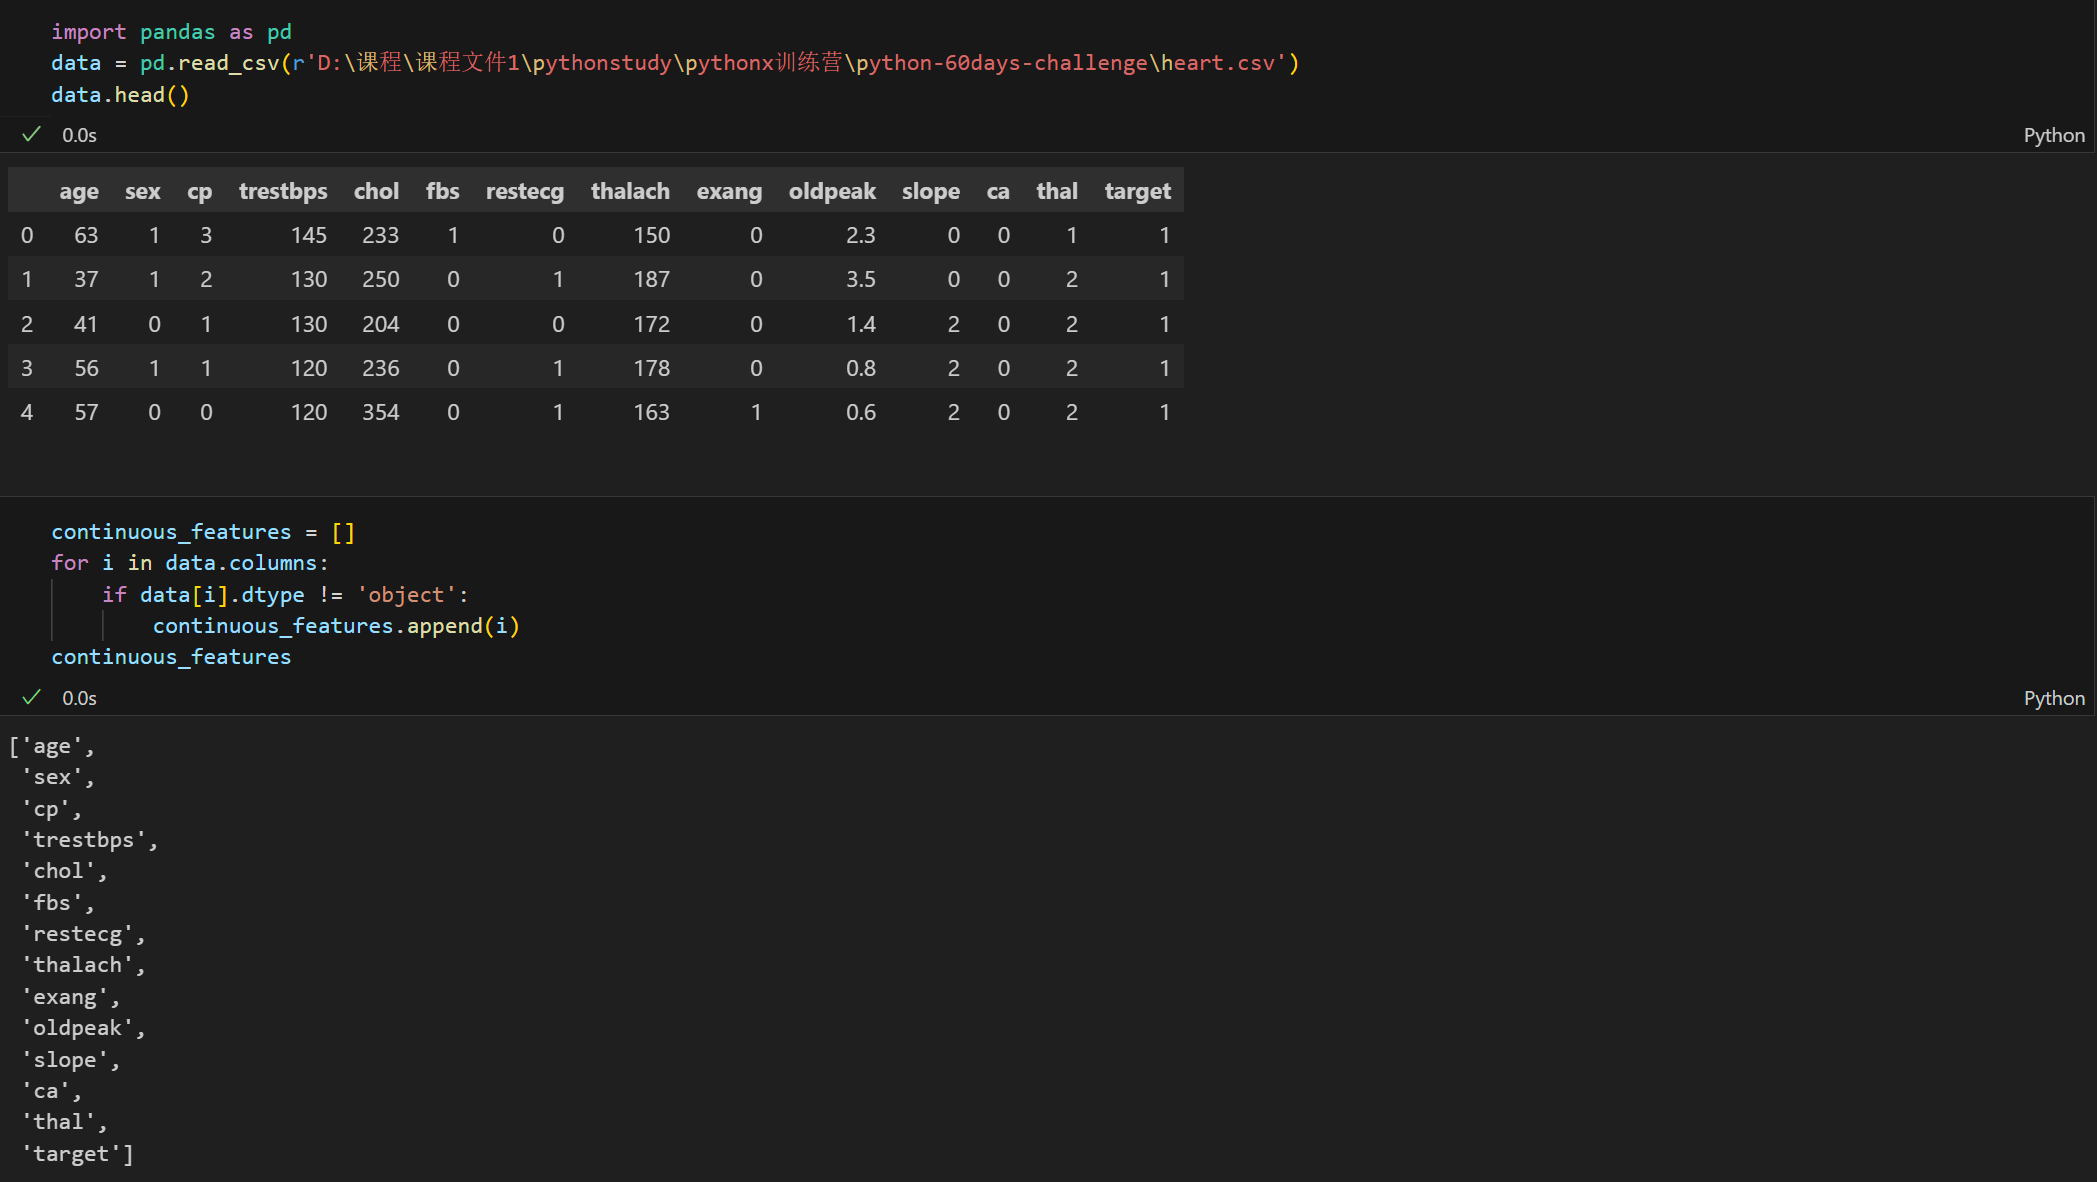Click the second cell's green success checkmark
Viewport: 2097px width, 1182px height.
(31, 697)
